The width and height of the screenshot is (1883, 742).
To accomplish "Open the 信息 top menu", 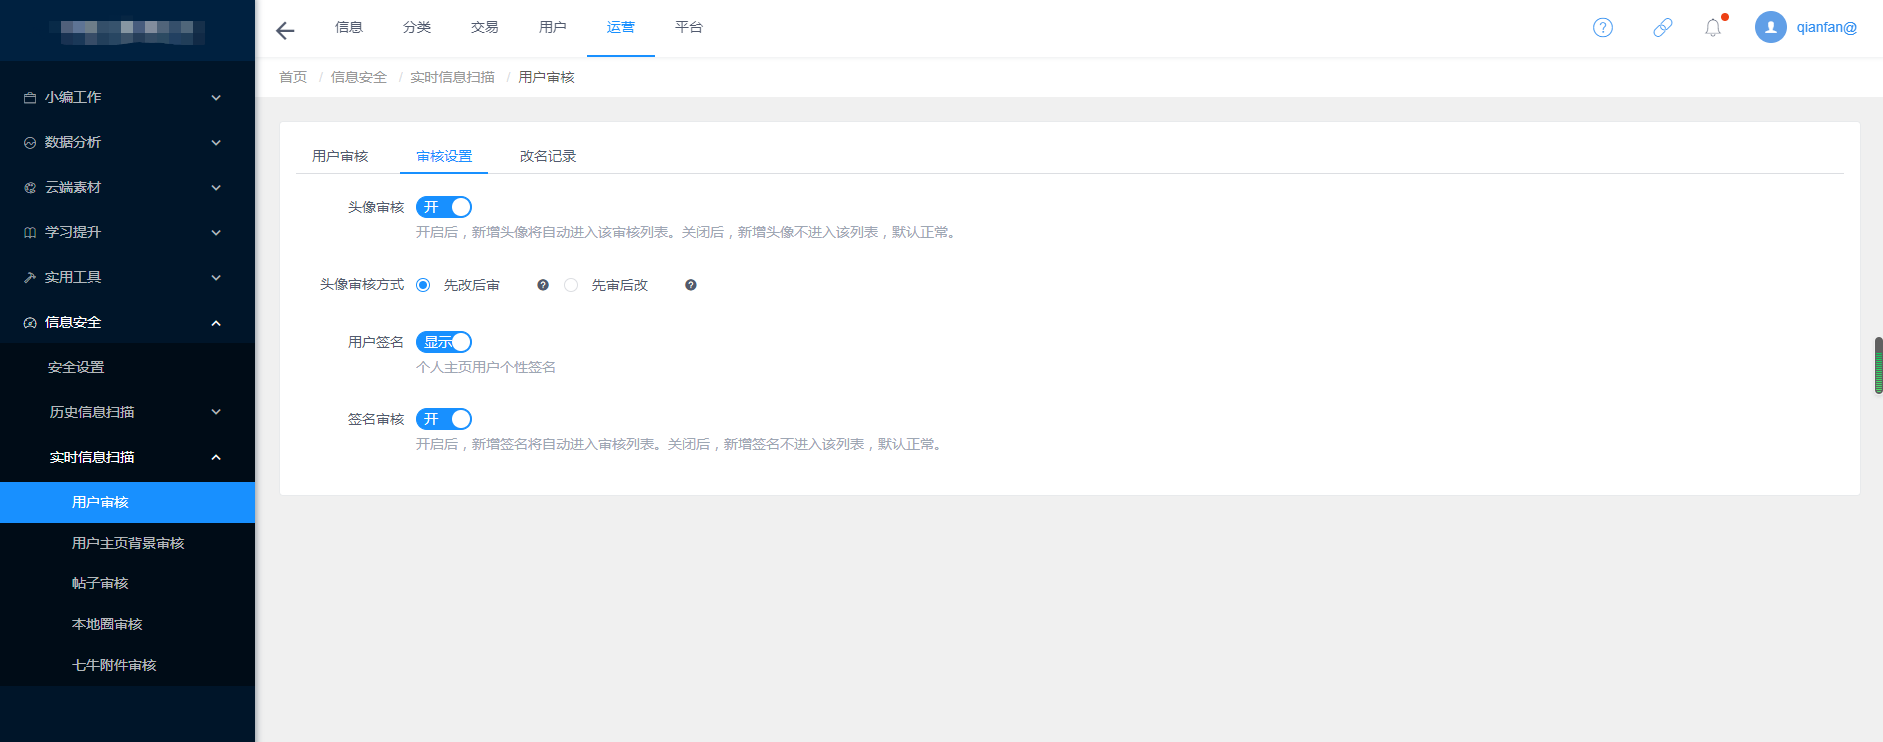I will [x=349, y=27].
